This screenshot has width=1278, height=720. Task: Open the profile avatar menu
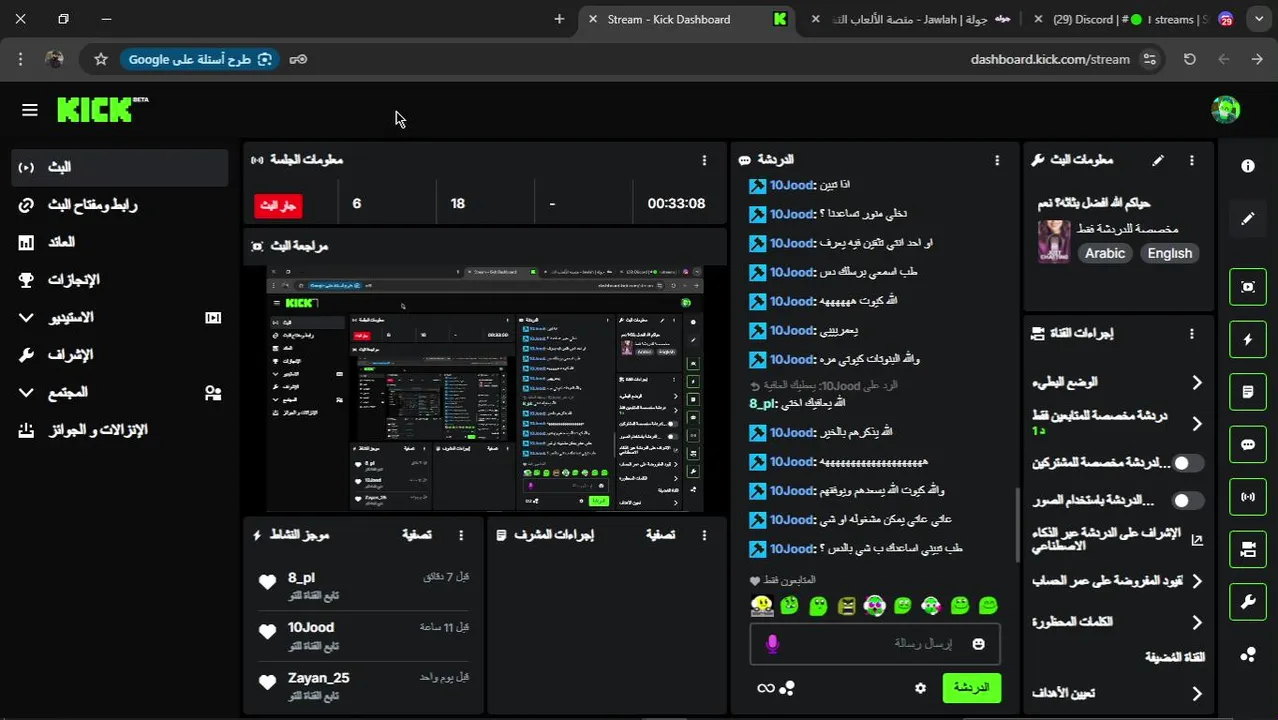pyautogui.click(x=1225, y=110)
